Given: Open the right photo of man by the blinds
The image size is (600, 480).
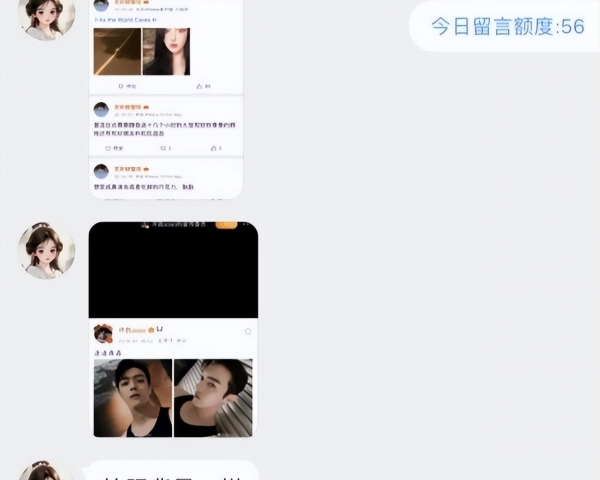Looking at the screenshot, I should [x=213, y=398].
